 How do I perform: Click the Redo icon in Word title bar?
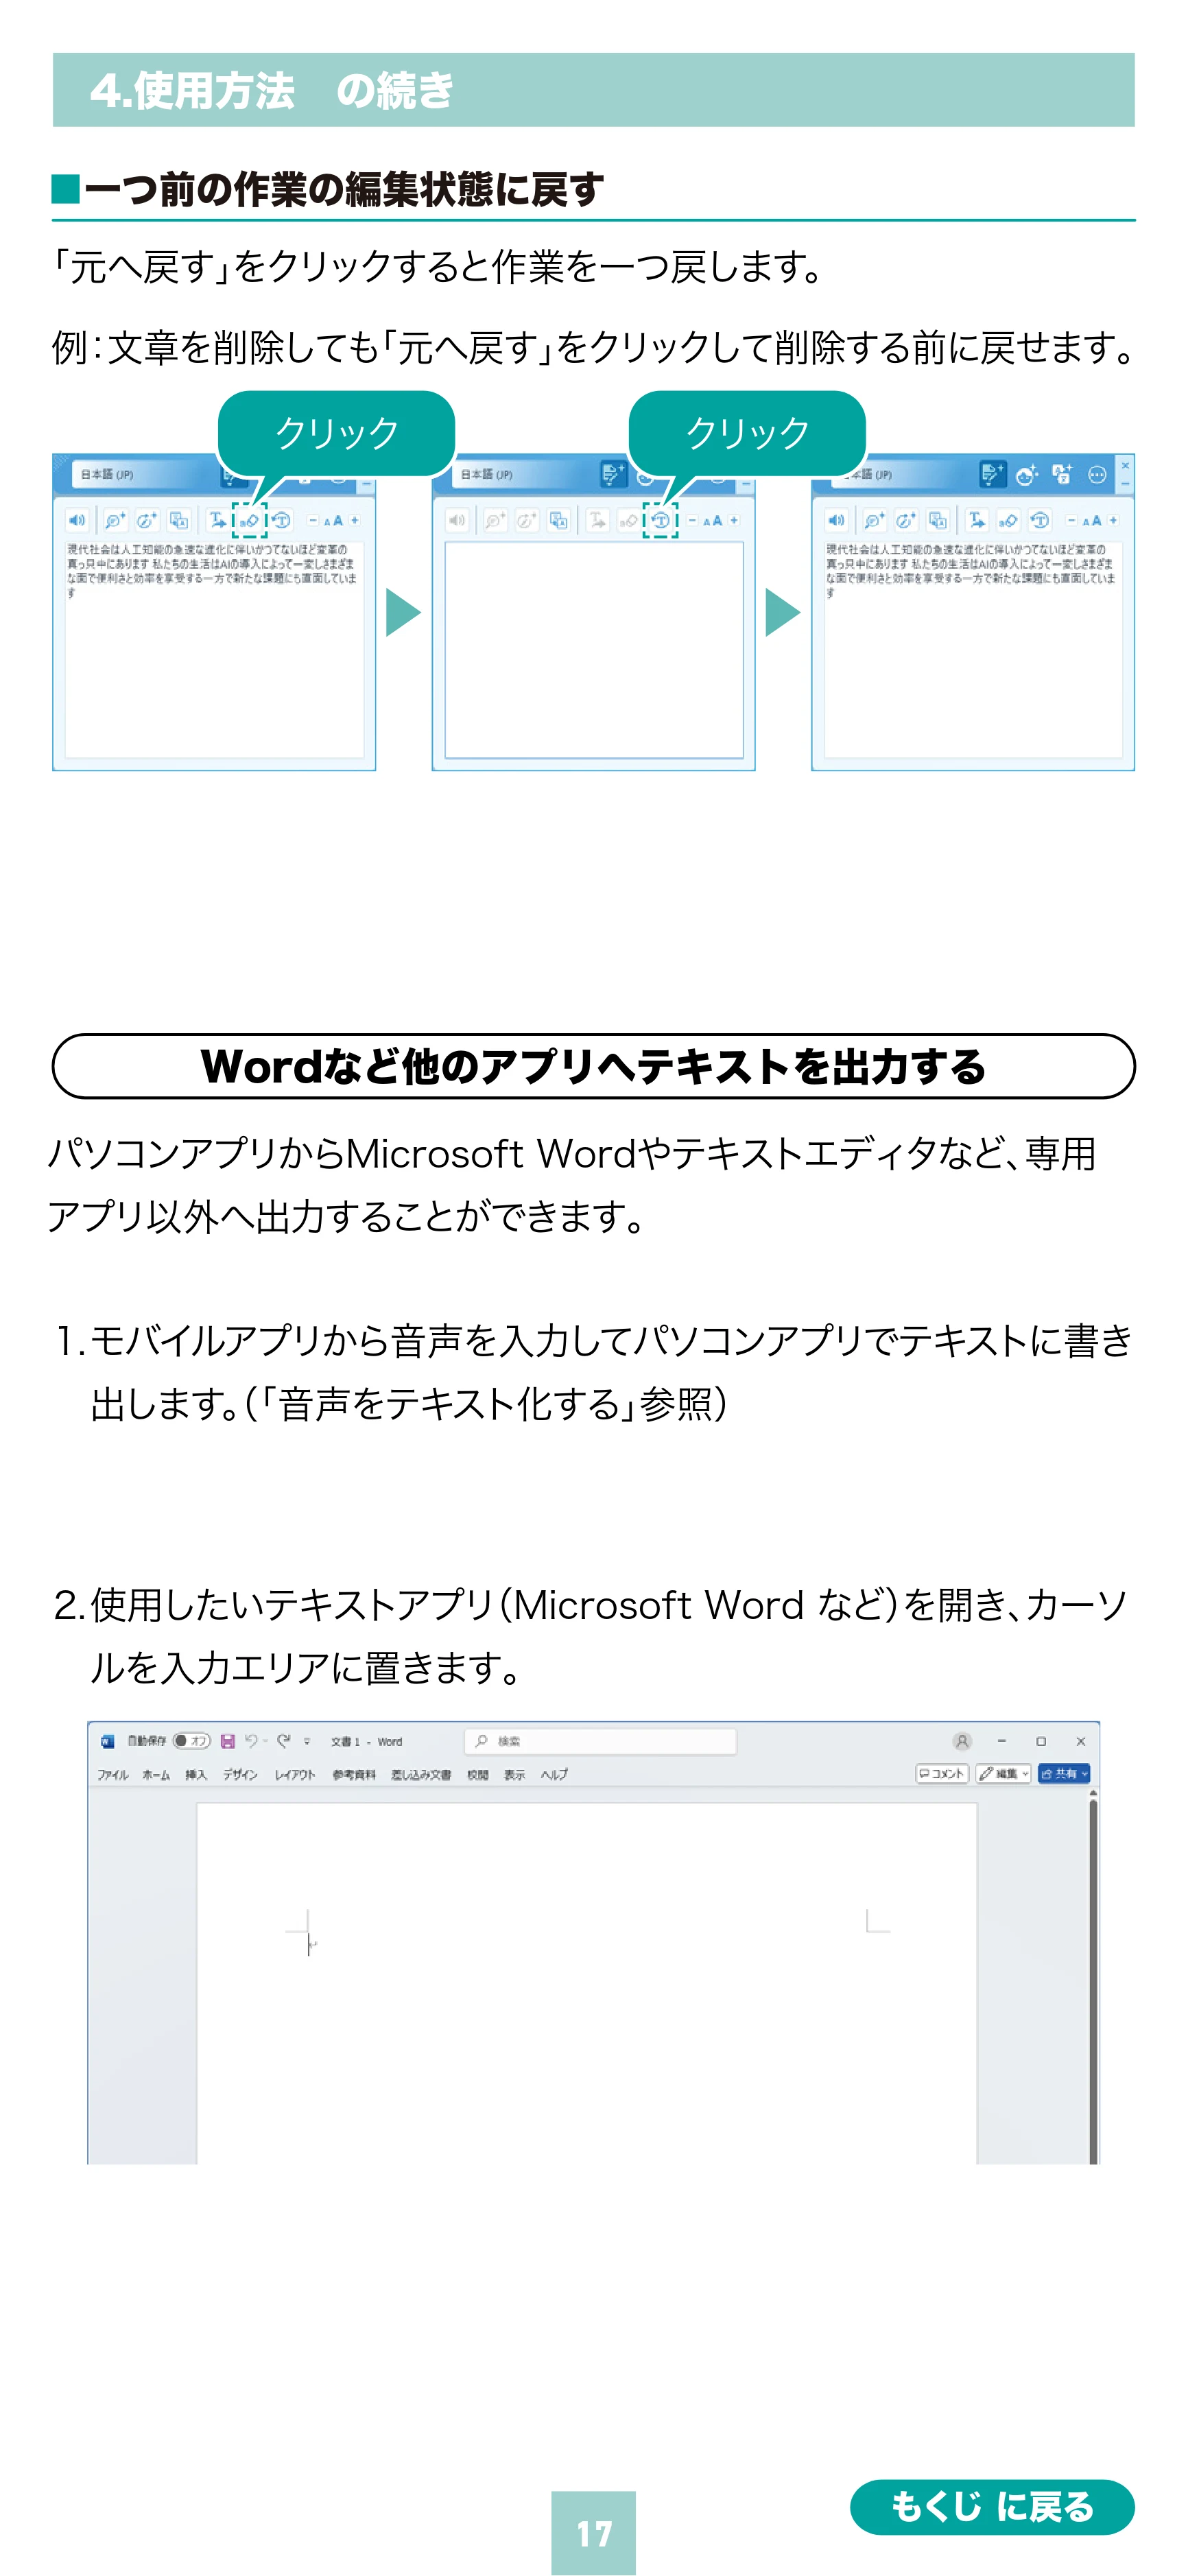[283, 1741]
